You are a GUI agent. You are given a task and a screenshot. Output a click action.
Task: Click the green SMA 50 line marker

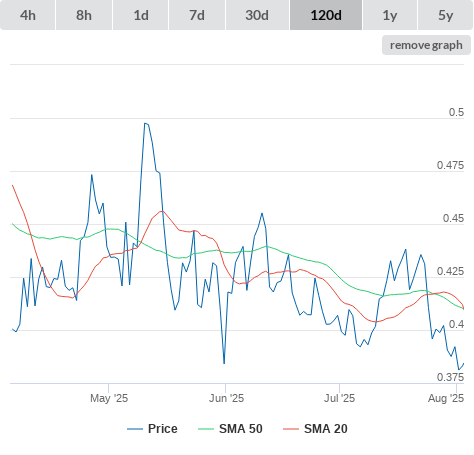[206, 429]
